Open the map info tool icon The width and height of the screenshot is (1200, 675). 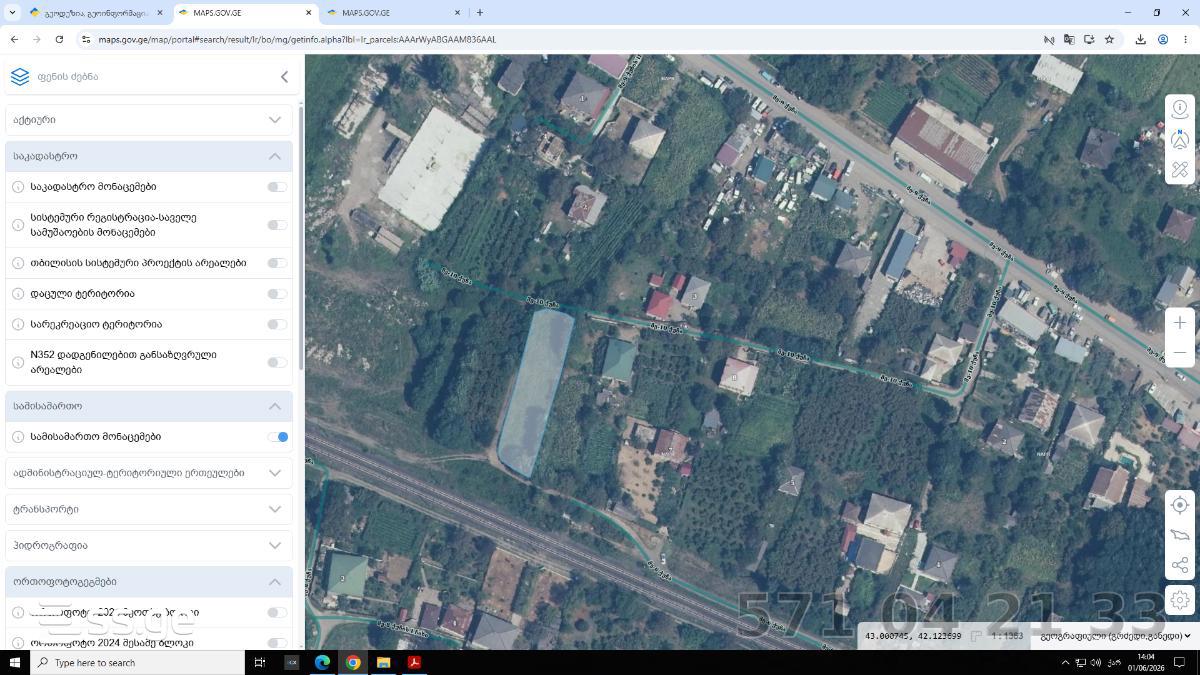click(1180, 109)
